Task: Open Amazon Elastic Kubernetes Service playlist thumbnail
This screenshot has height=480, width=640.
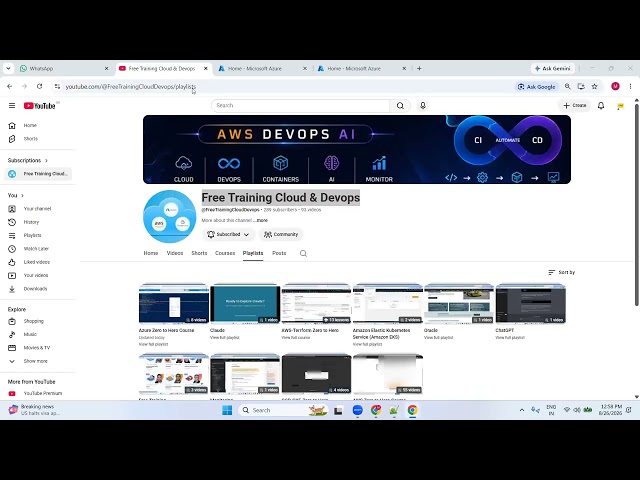Action: tap(388, 304)
